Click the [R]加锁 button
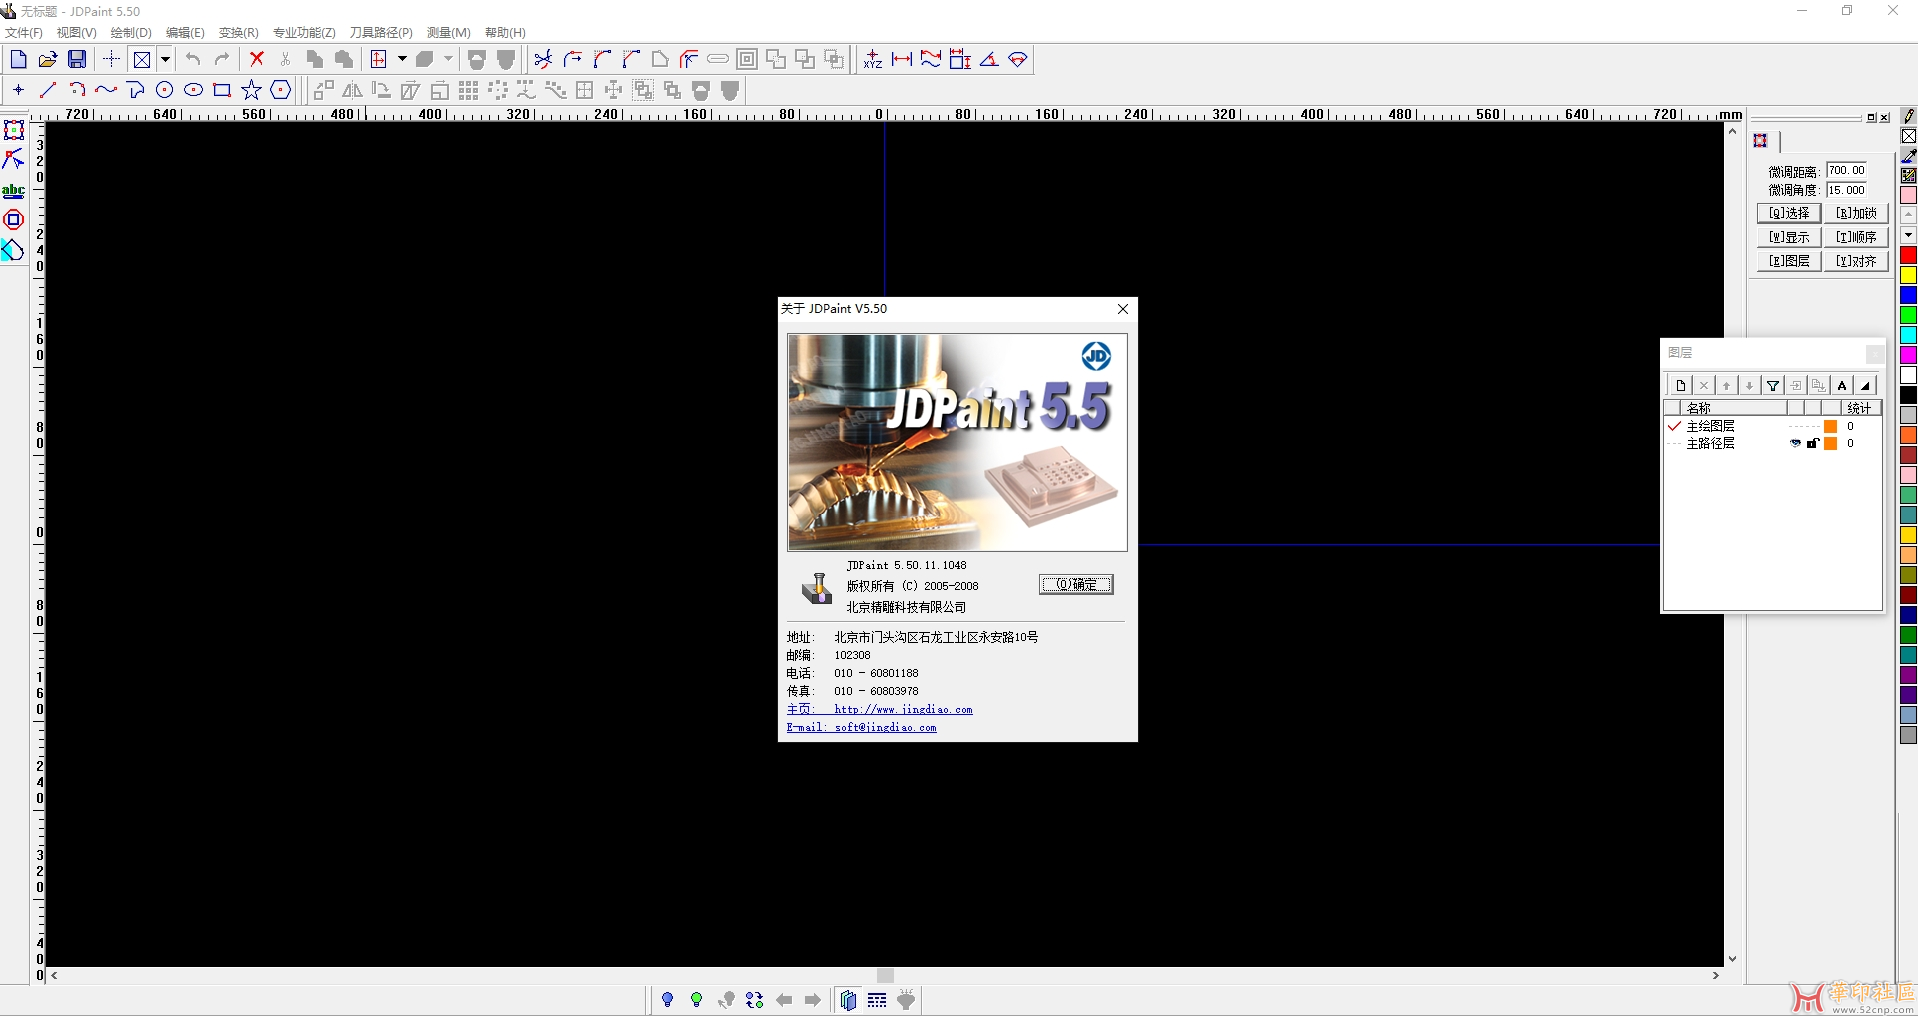This screenshot has height=1017, width=1918. click(x=1856, y=213)
